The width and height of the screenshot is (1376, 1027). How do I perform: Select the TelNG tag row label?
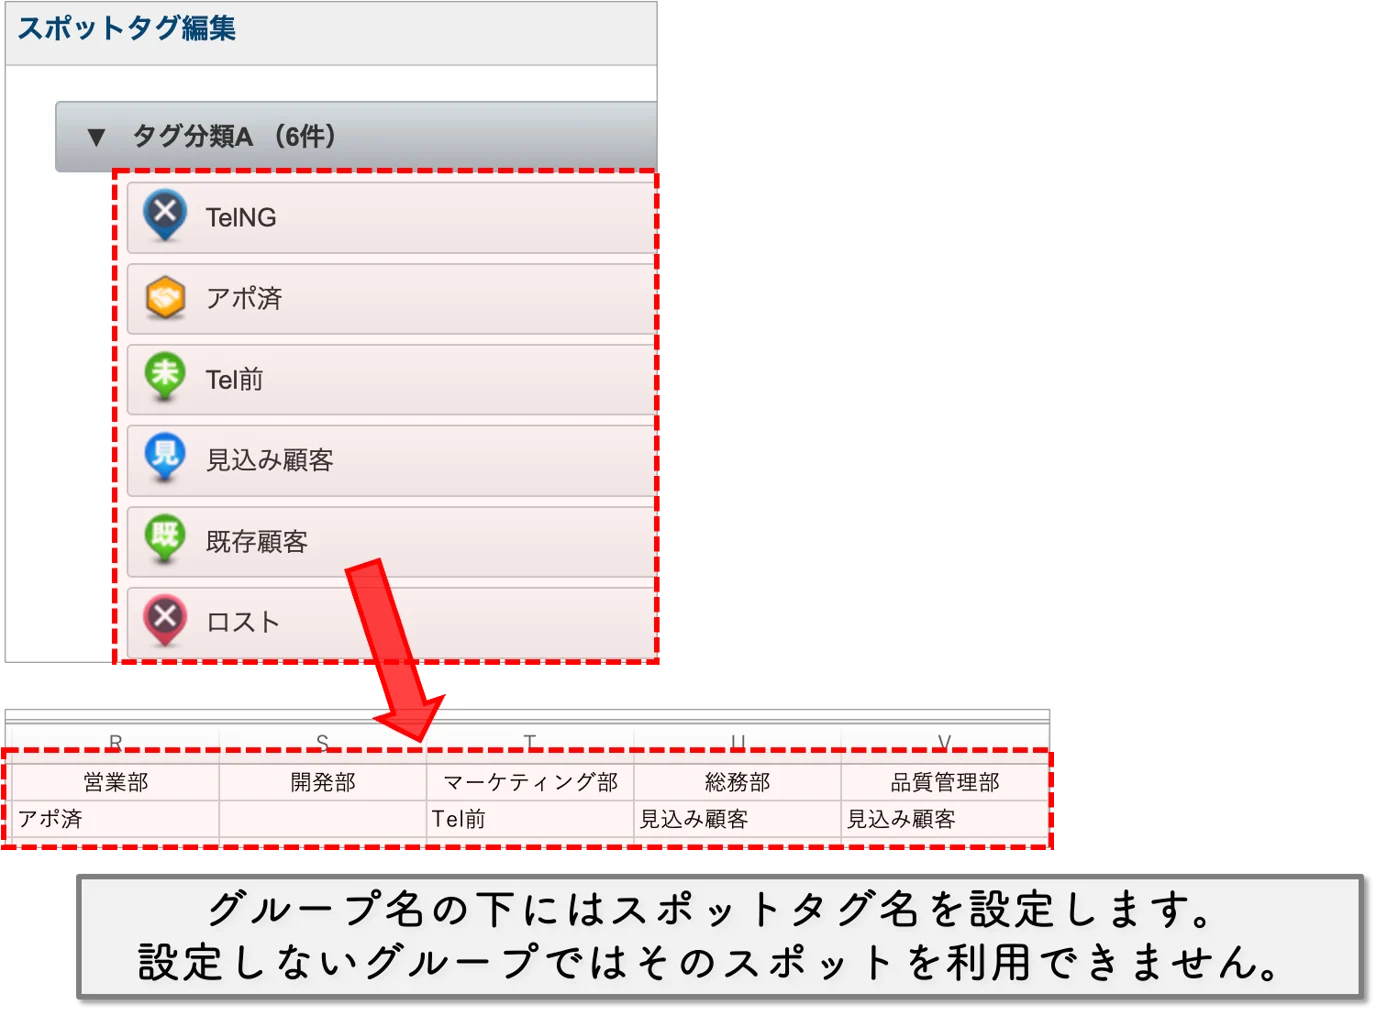click(241, 217)
